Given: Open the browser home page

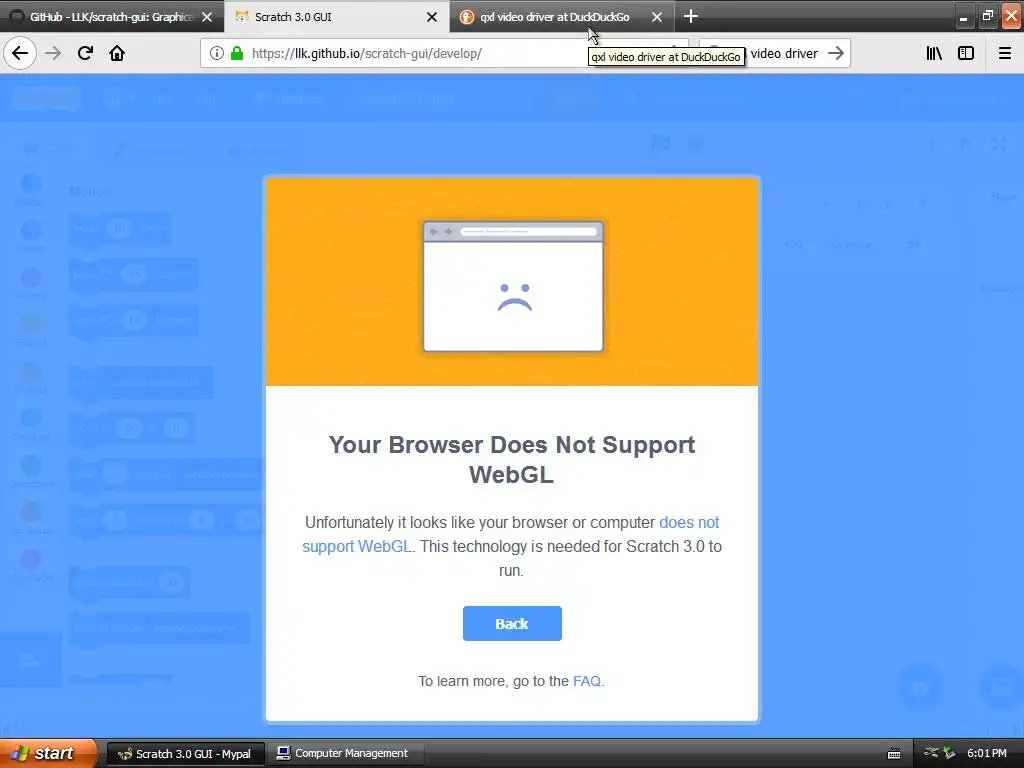Looking at the screenshot, I should point(117,53).
